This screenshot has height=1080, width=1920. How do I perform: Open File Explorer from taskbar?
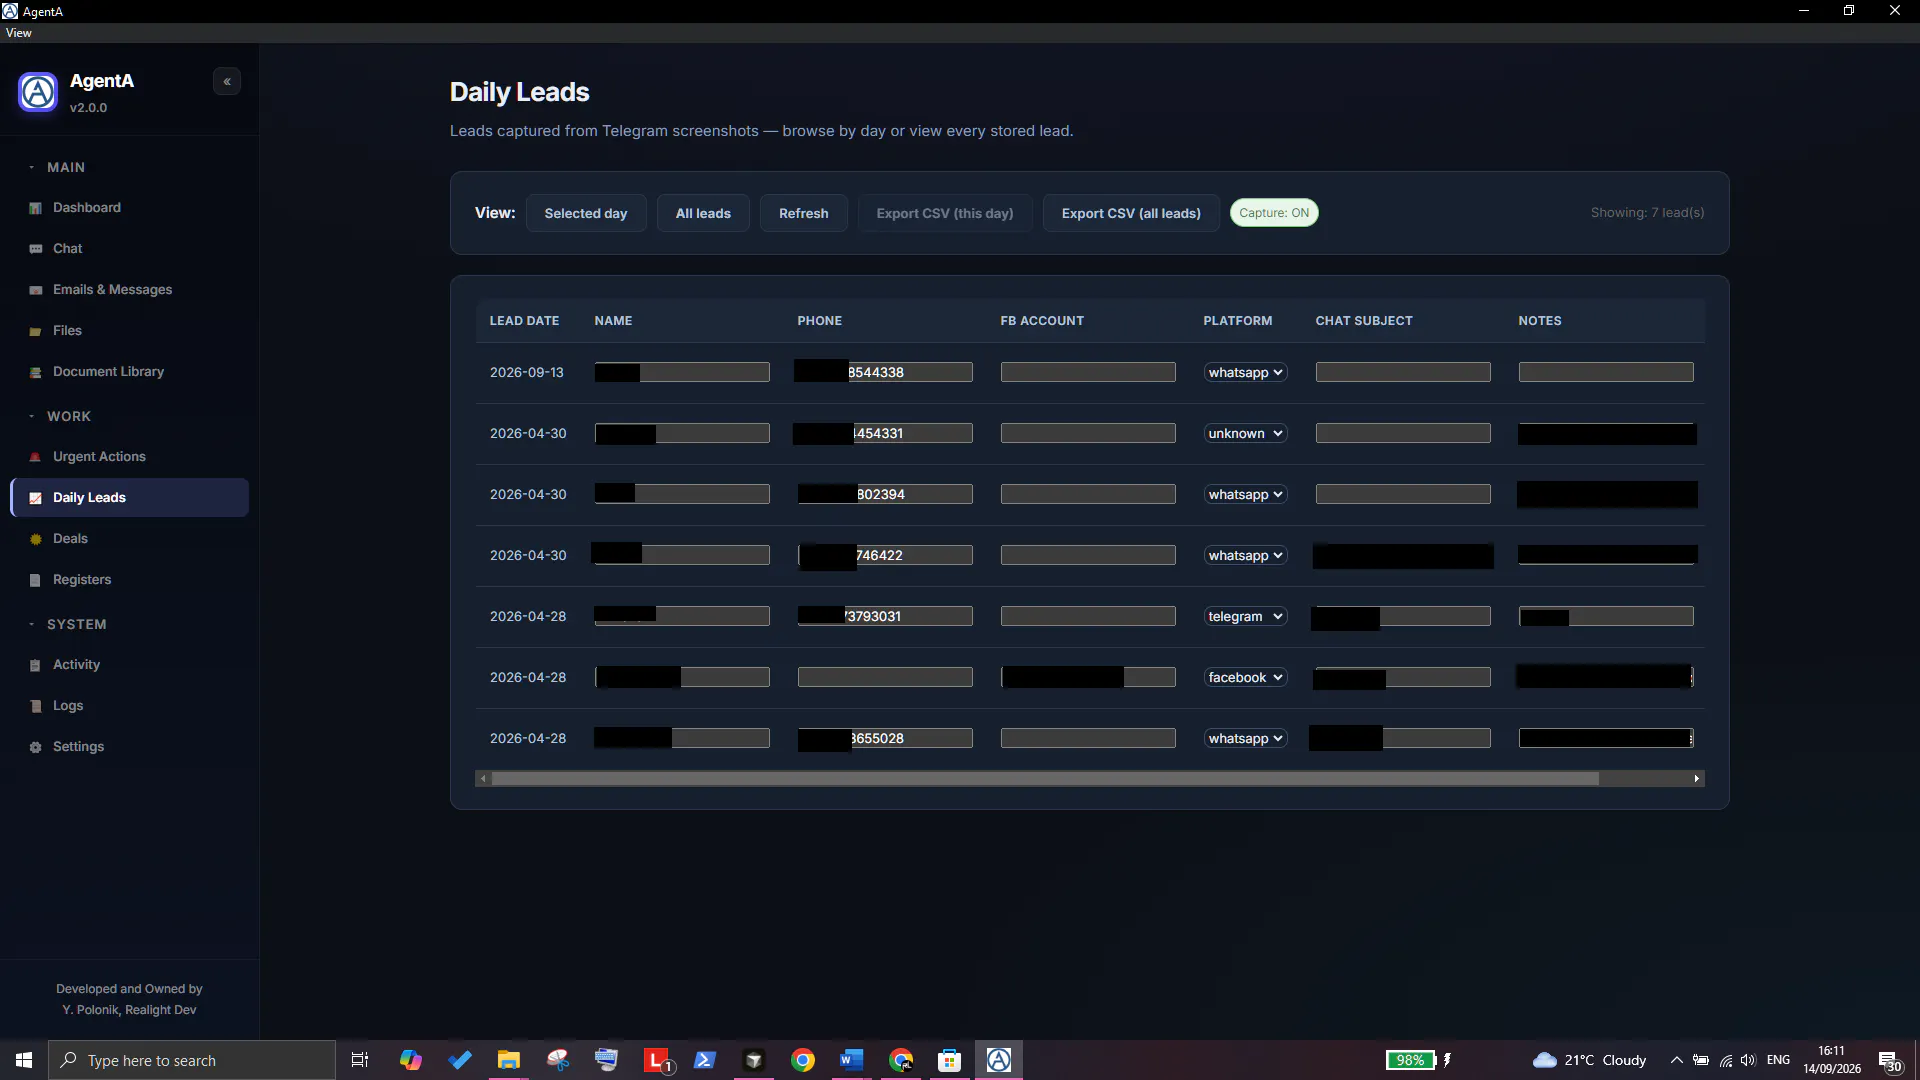click(509, 1060)
